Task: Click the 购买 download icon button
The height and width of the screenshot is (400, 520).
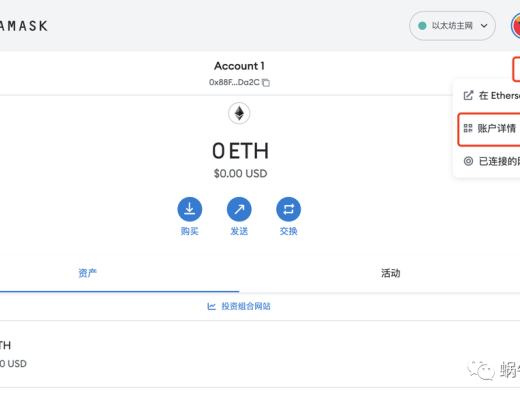Action: [x=190, y=209]
